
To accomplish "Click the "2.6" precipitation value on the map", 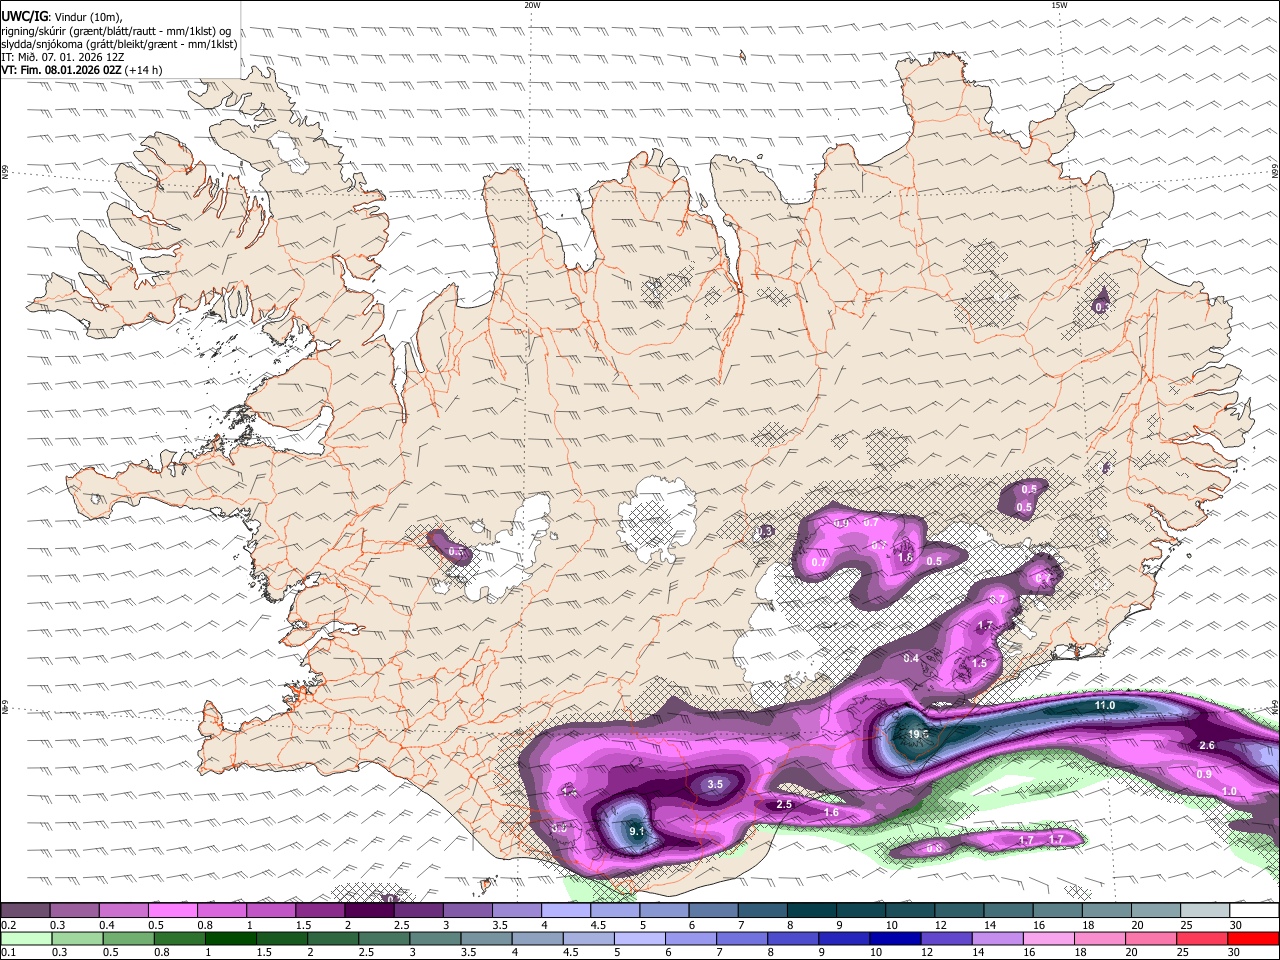I will click(1206, 746).
